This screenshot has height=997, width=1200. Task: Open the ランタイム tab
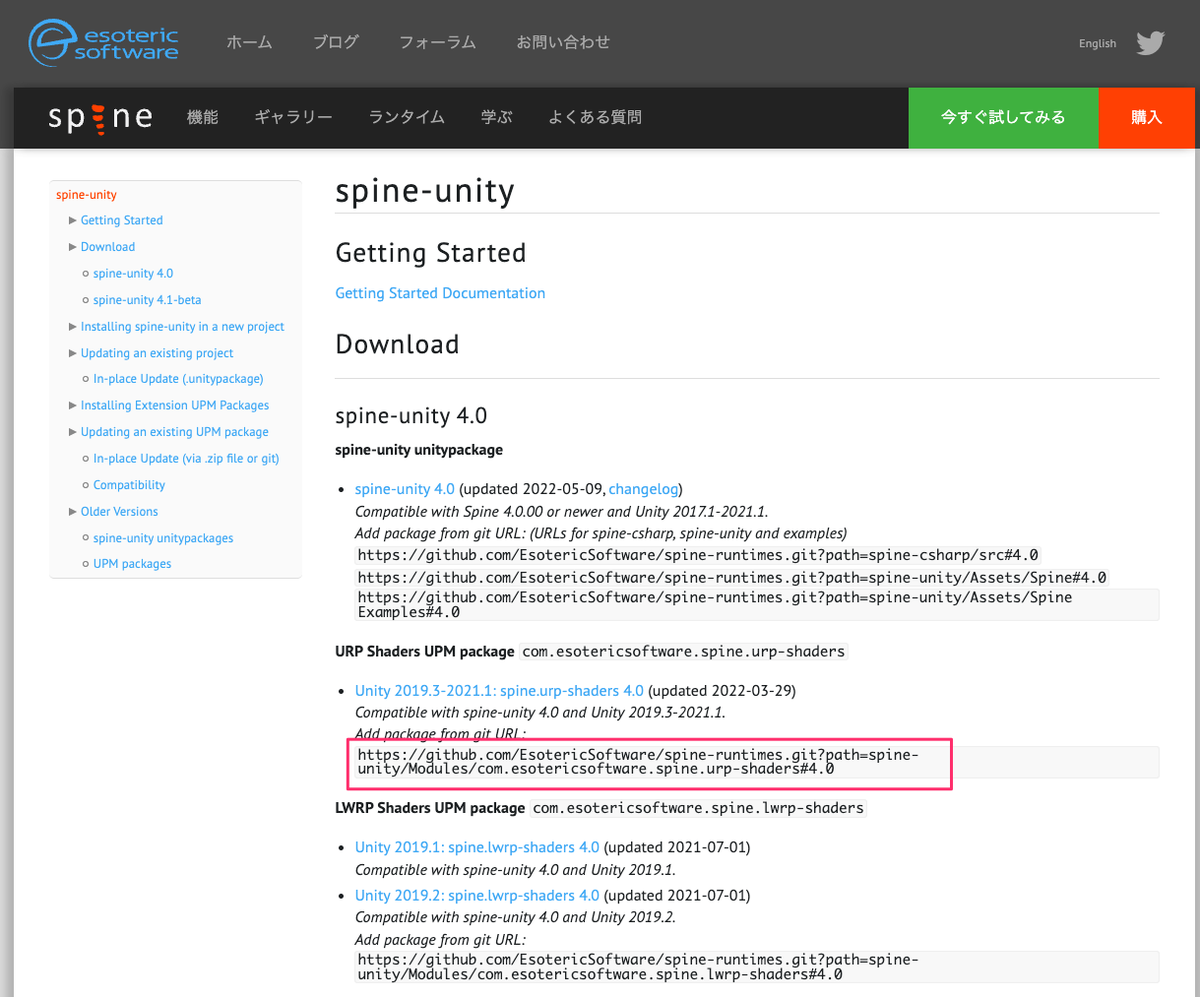coord(406,117)
